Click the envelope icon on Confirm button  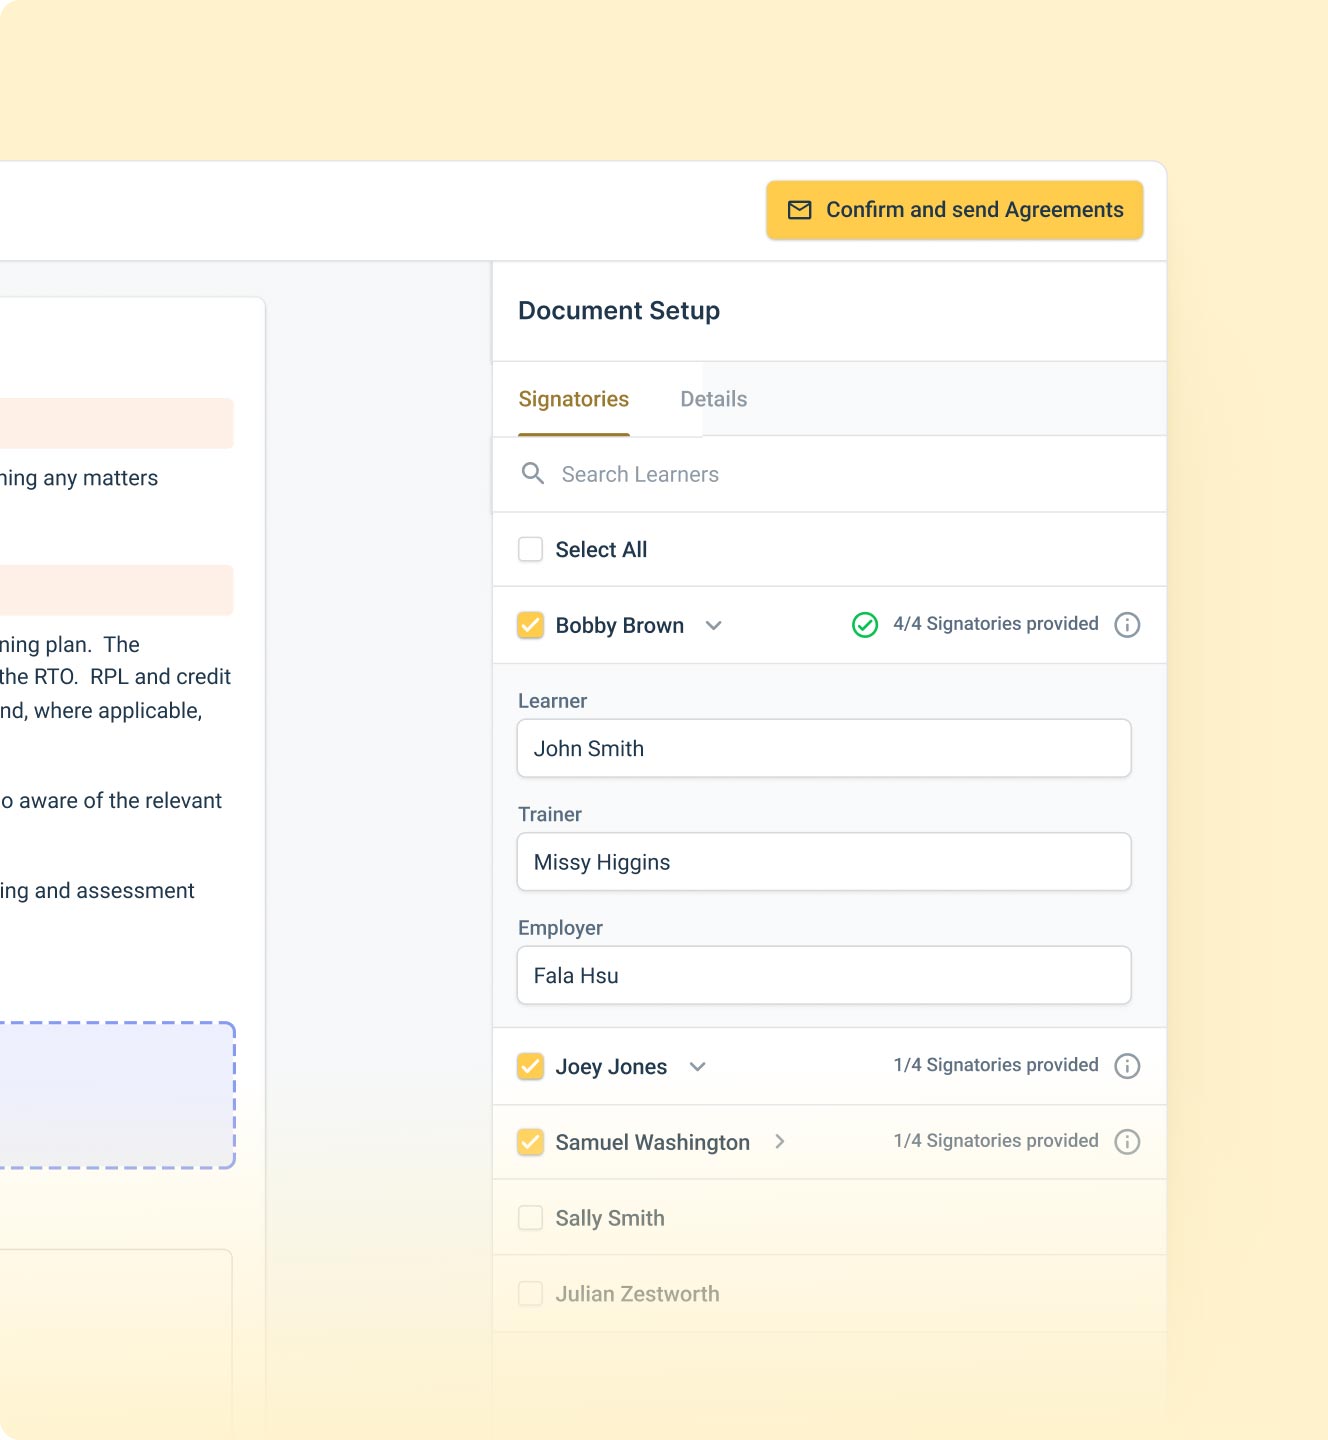[x=800, y=210]
